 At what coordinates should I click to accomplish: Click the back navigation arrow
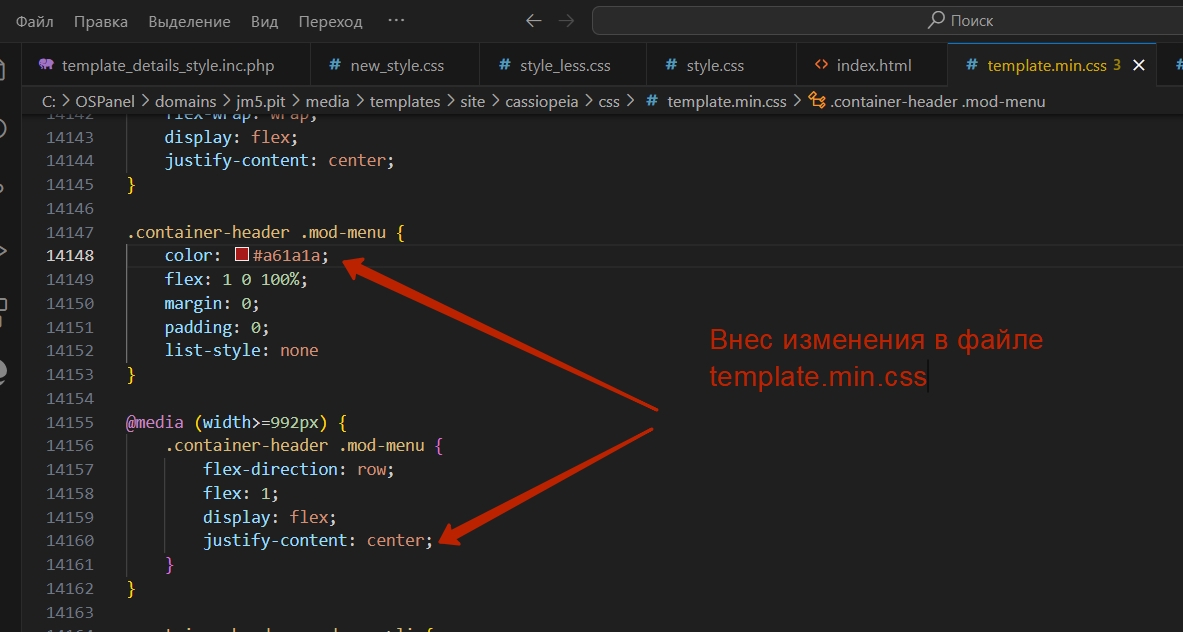(534, 21)
